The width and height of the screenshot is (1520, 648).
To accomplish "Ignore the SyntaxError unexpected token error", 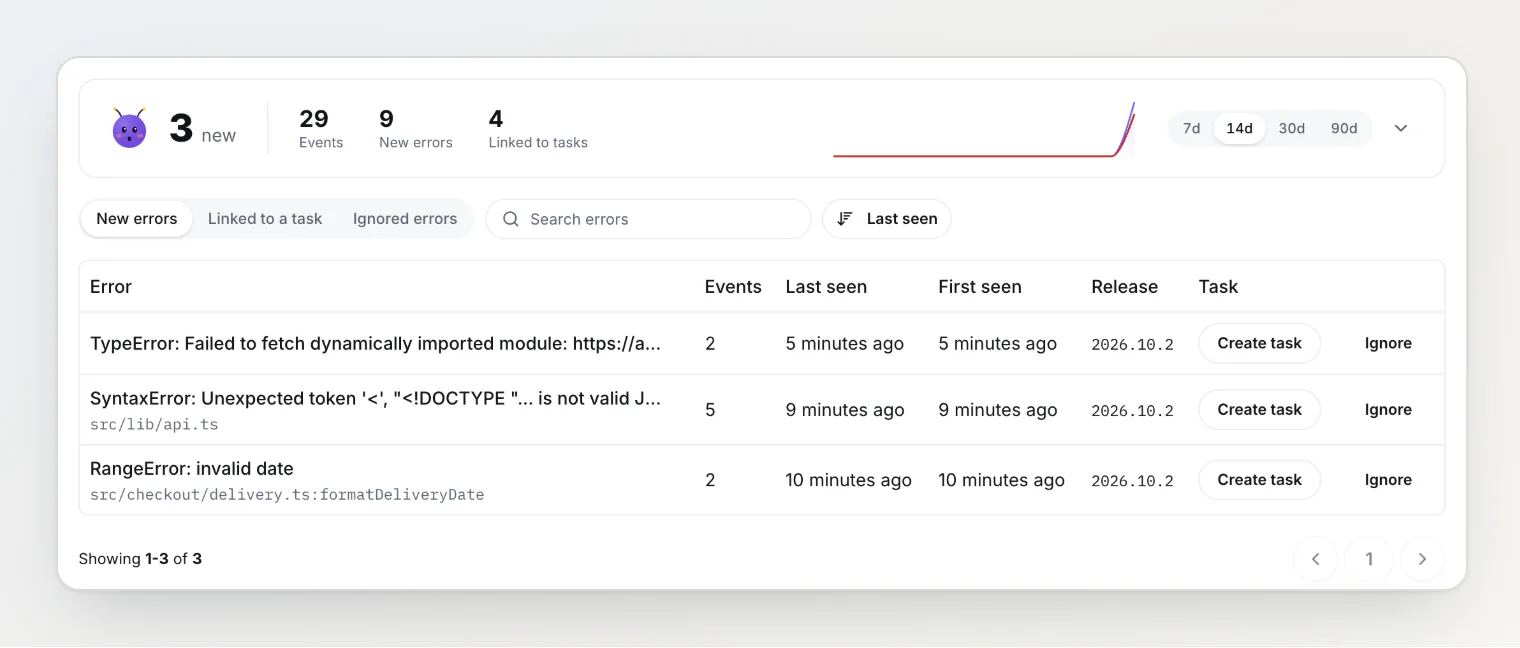I will [1388, 410].
